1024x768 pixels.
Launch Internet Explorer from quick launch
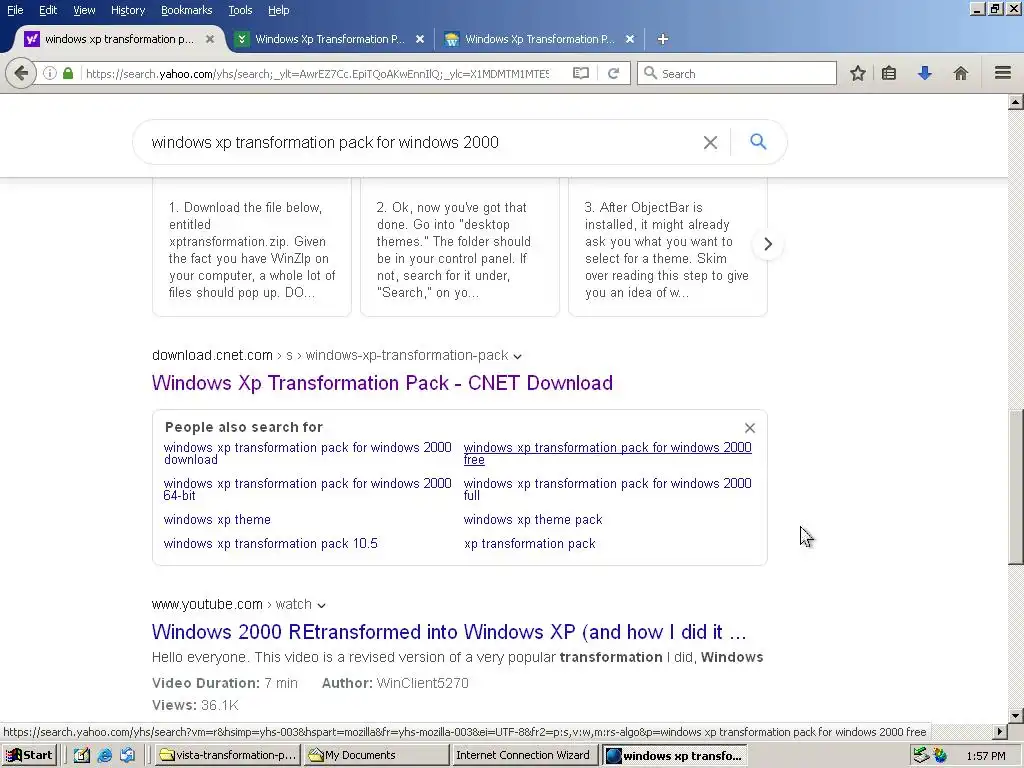[104, 756]
